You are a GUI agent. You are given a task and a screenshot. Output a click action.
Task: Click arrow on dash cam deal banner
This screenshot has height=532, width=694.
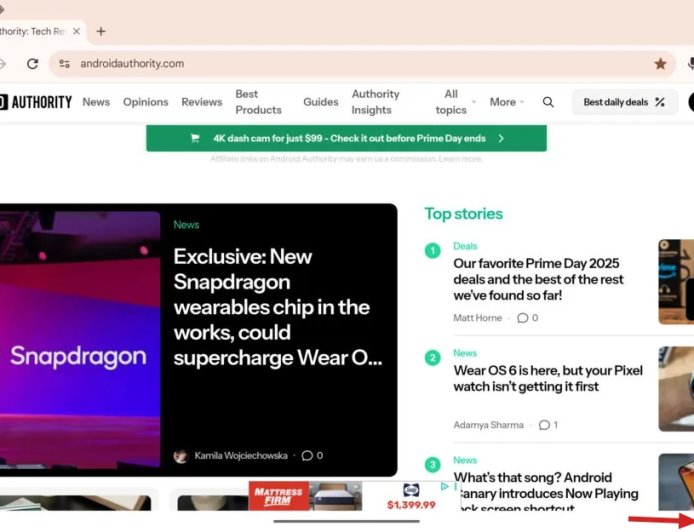(501, 139)
